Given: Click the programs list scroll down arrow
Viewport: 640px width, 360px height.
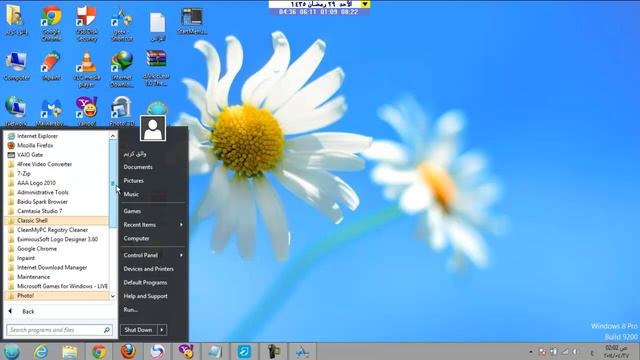Looking at the screenshot, I should point(113,296).
